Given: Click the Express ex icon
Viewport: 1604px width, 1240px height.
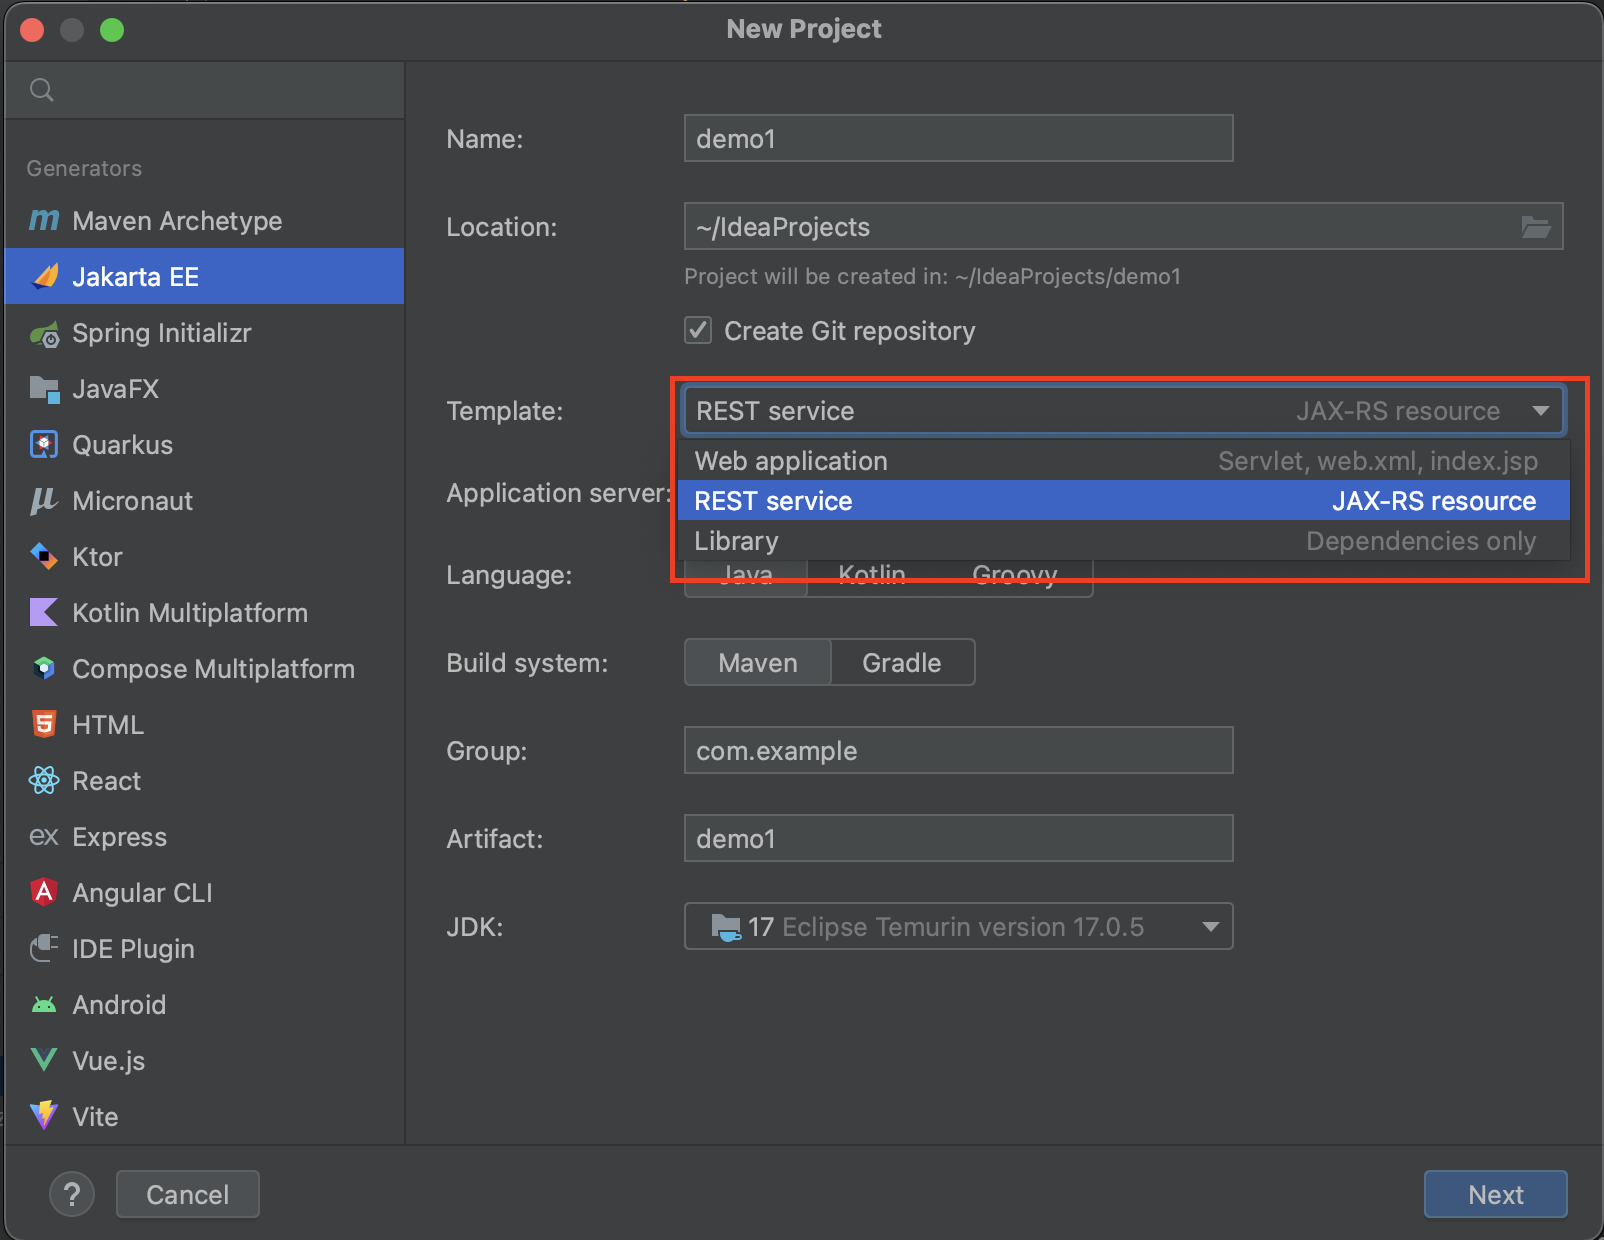Looking at the screenshot, I should [44, 836].
